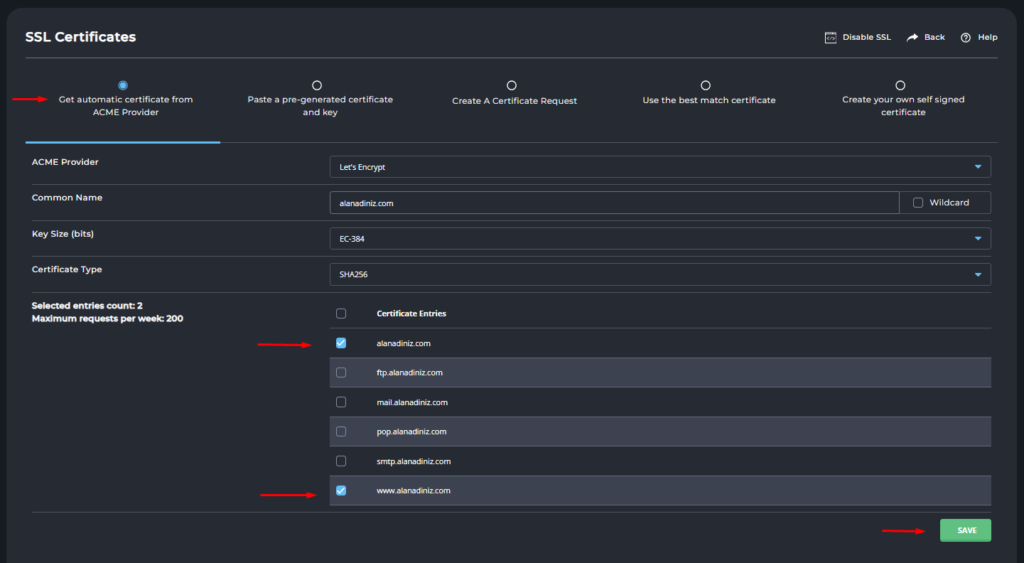
Task: Select Use the best match certificate
Action: pos(706,85)
